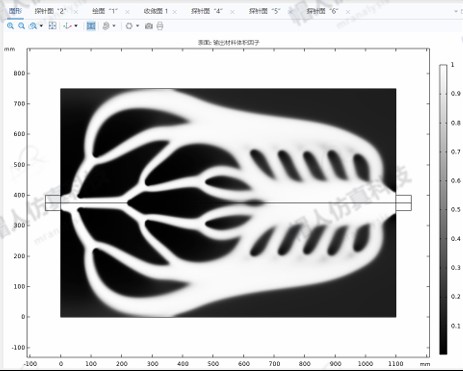Click the Zoom Extents icon
Viewport: 463px width, 371px height.
point(52,26)
